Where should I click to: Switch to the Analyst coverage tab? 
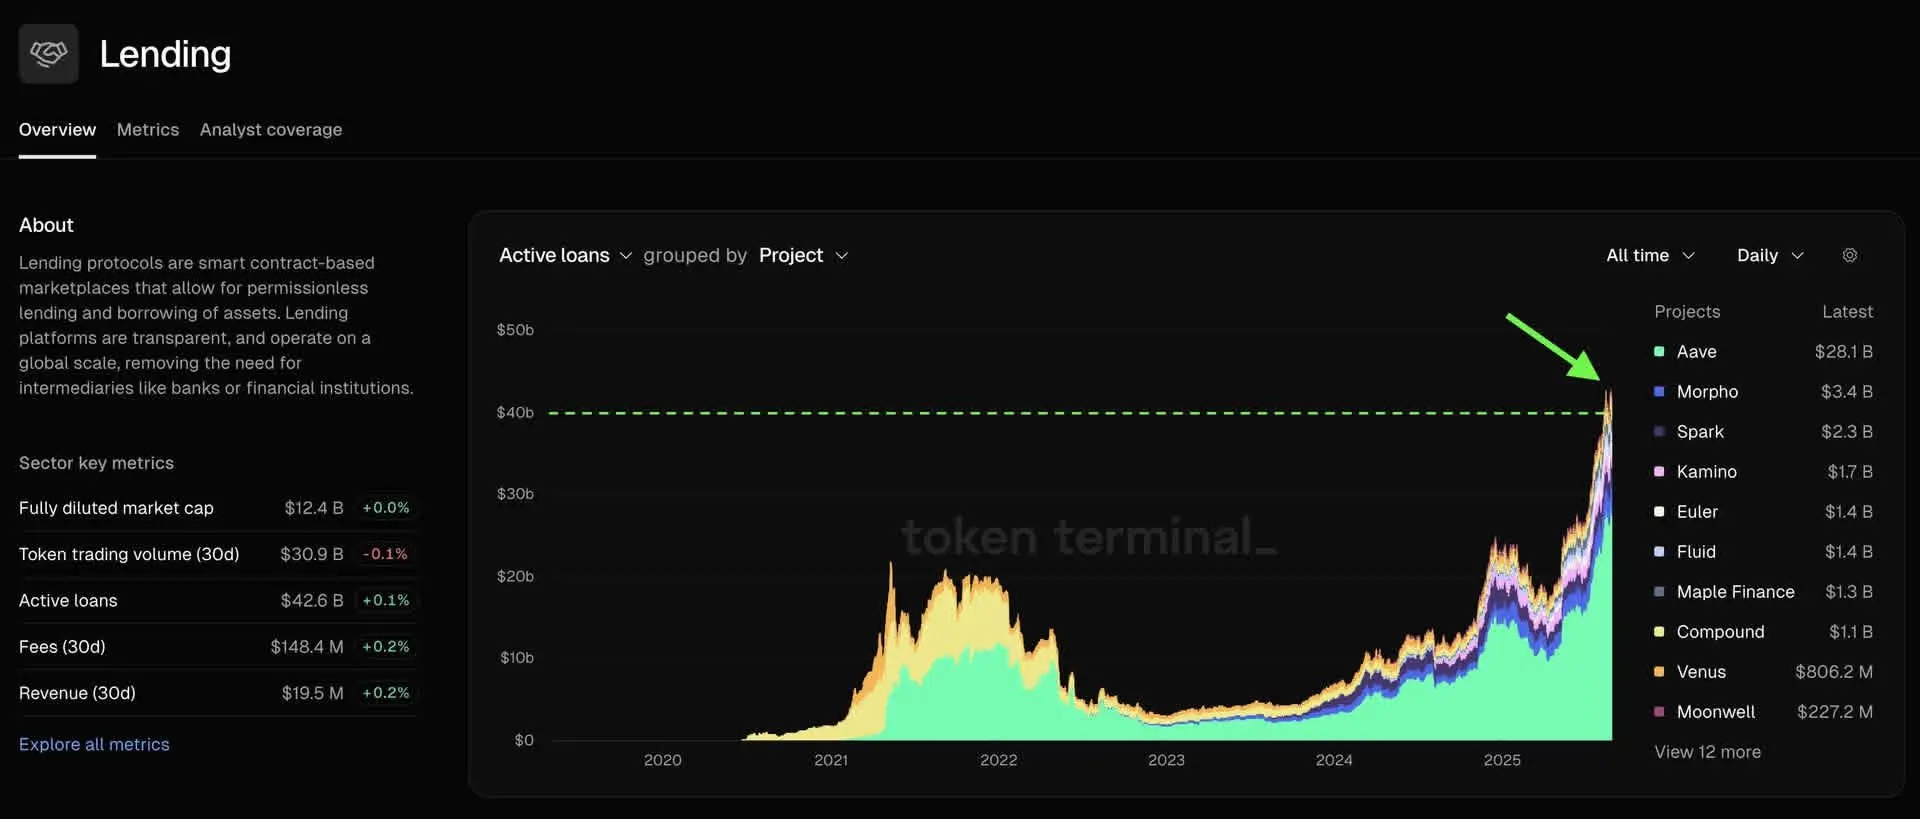click(271, 129)
